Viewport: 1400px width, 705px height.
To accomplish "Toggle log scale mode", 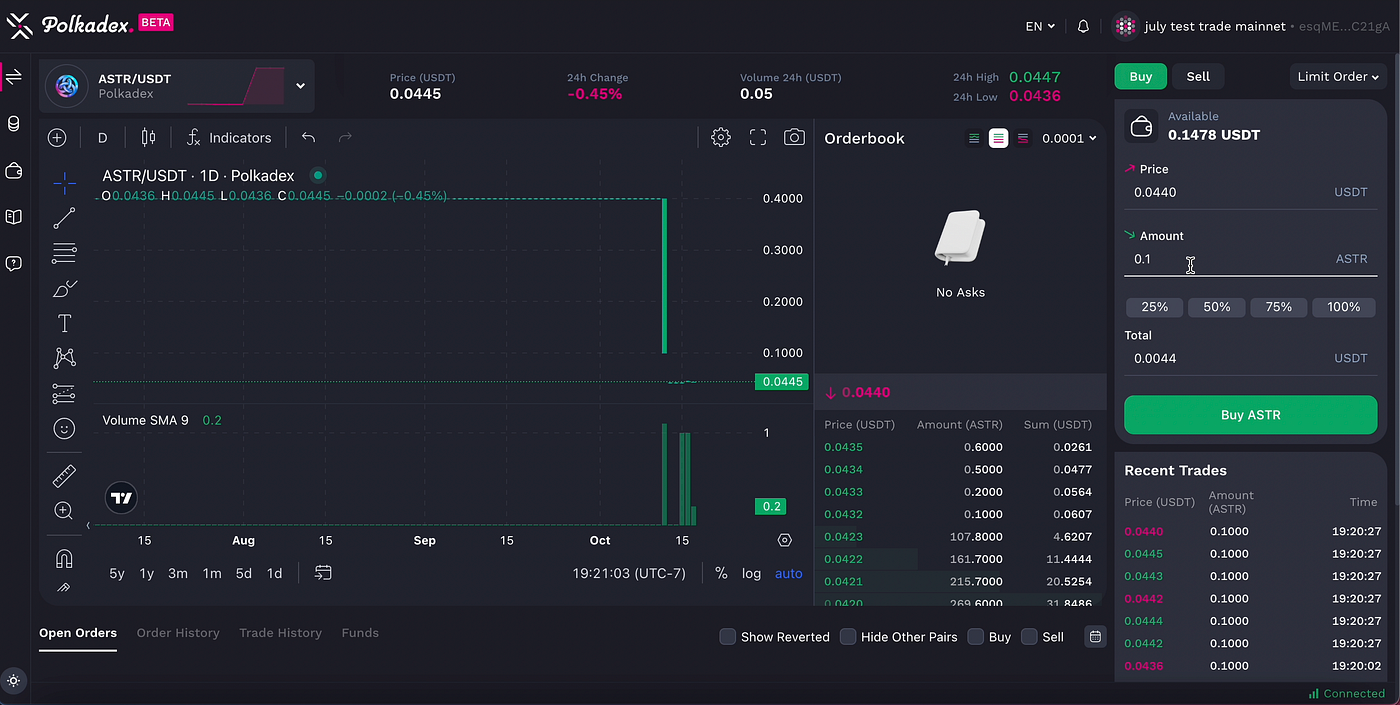I will [x=751, y=573].
